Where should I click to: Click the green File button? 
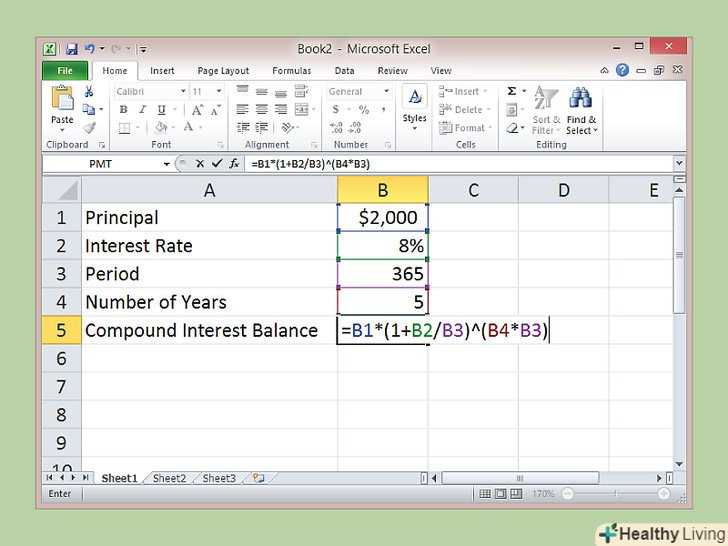65,71
